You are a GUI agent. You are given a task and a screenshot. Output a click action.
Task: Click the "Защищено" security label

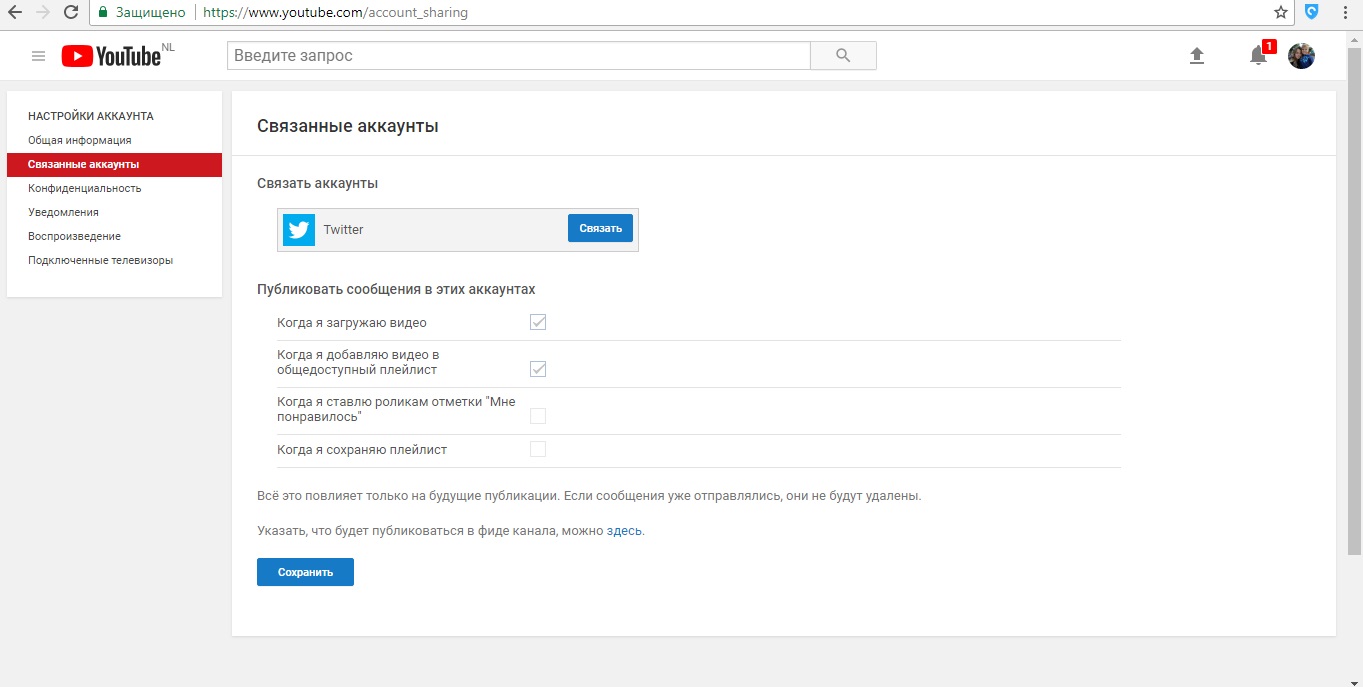[149, 13]
